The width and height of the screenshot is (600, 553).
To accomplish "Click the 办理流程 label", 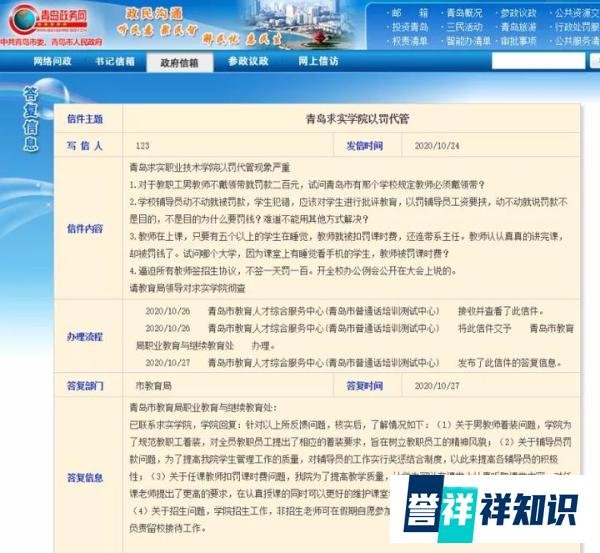I will [85, 337].
